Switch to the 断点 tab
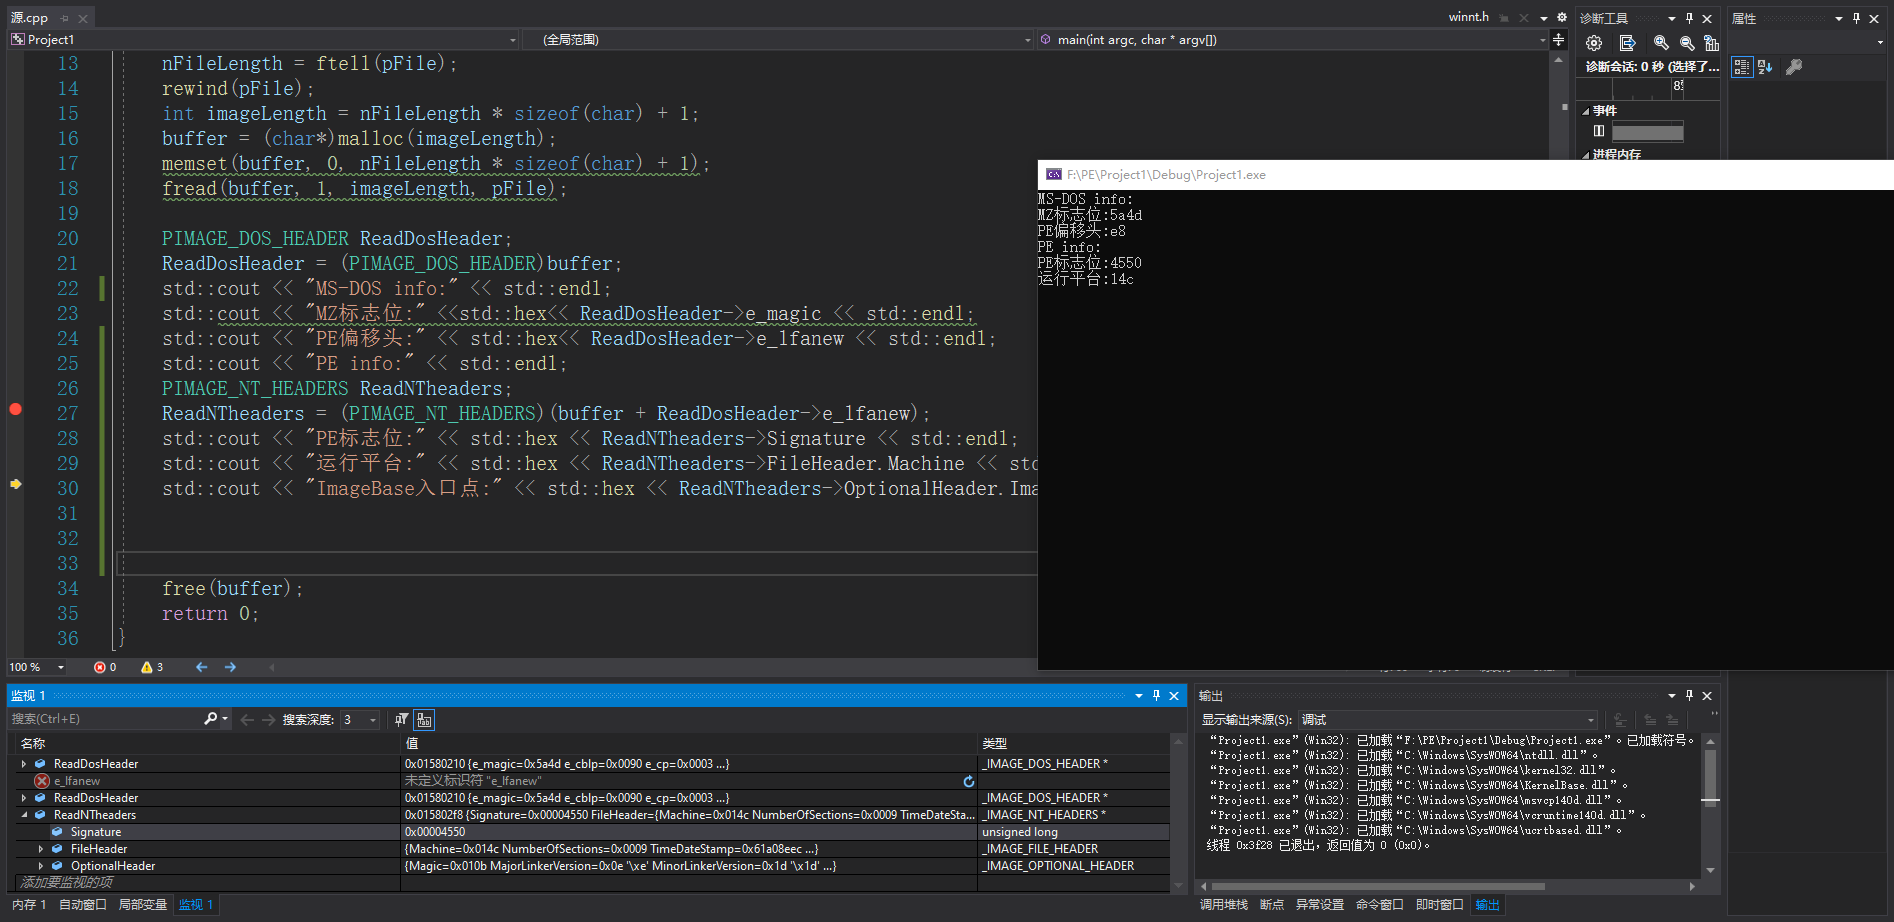Screen dimensions: 1894x922 pos(1271,905)
